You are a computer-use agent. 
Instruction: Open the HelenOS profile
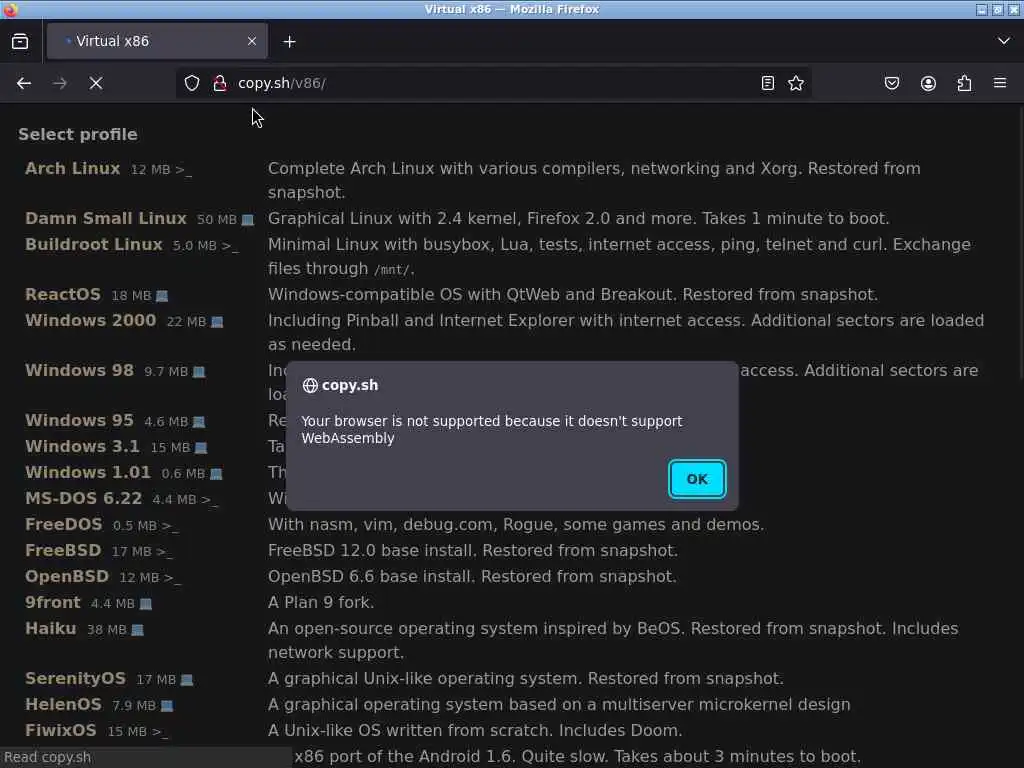tap(63, 705)
